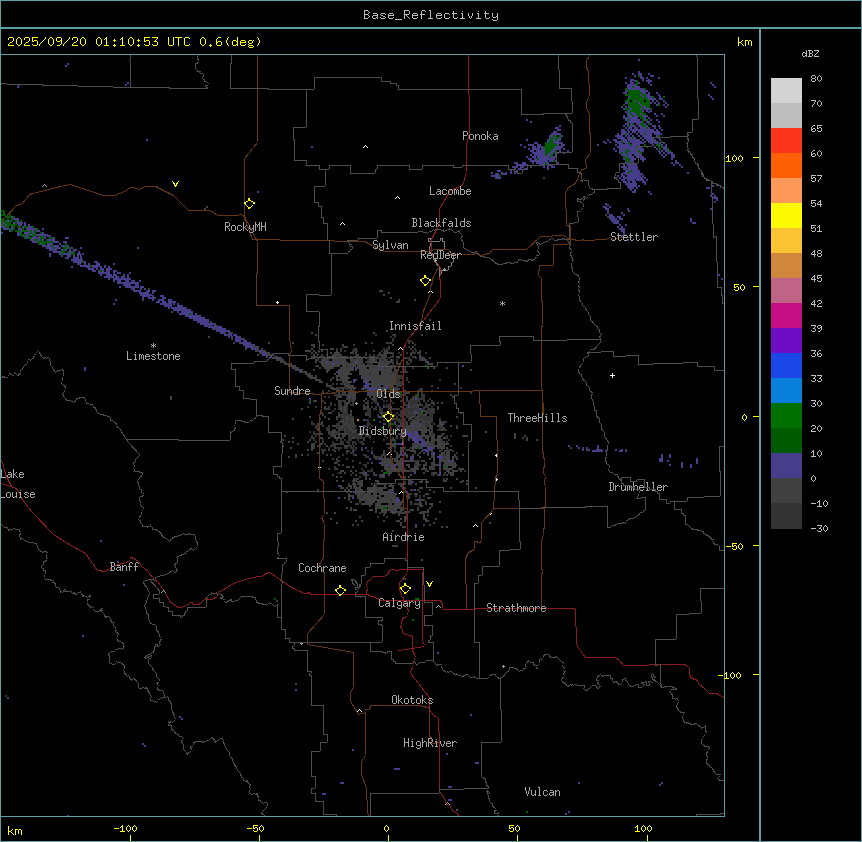Click the asterisk marker above Limestone
Image resolution: width=862 pixels, height=842 pixels.
[x=153, y=345]
